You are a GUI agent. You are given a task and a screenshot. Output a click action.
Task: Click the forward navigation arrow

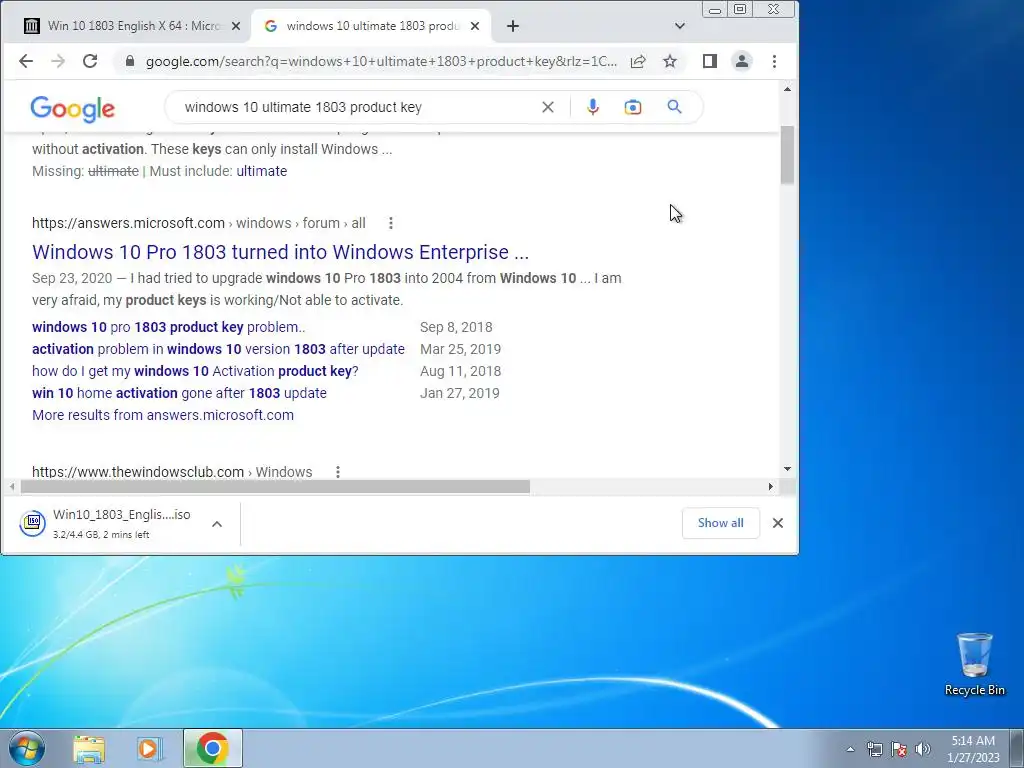pyautogui.click(x=58, y=61)
